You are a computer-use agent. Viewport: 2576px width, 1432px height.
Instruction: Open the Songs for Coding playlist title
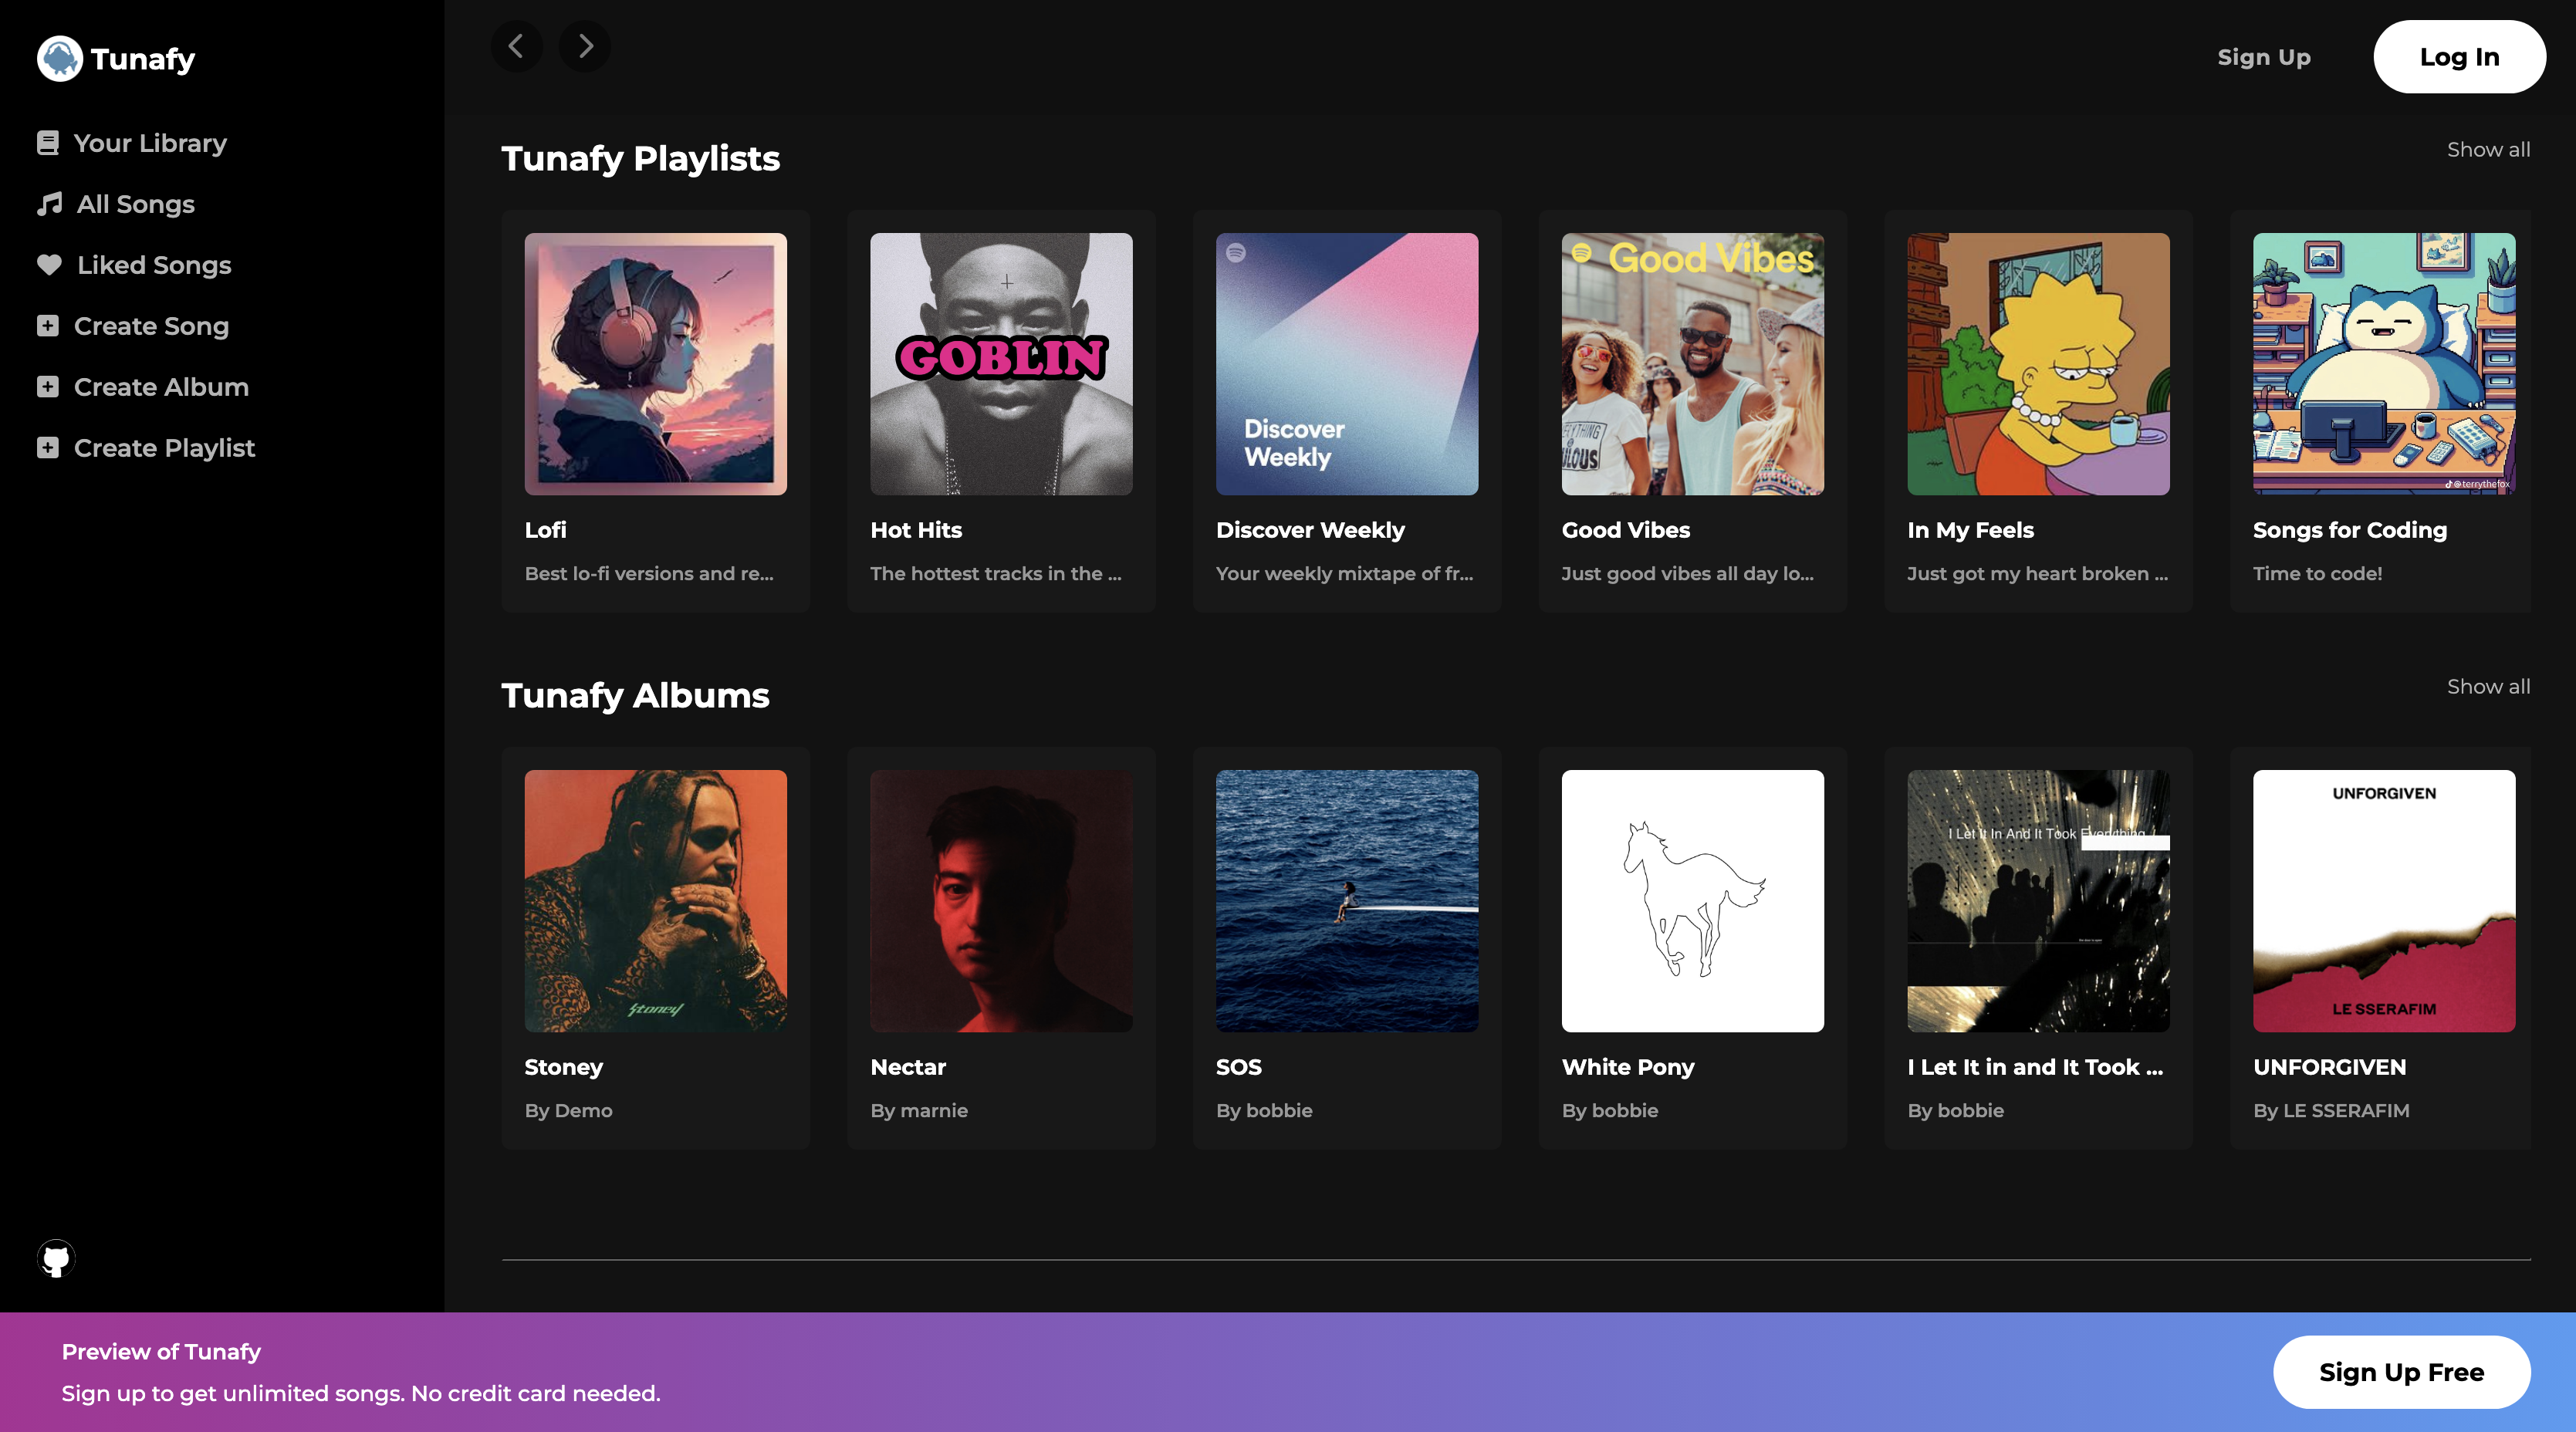[2349, 530]
